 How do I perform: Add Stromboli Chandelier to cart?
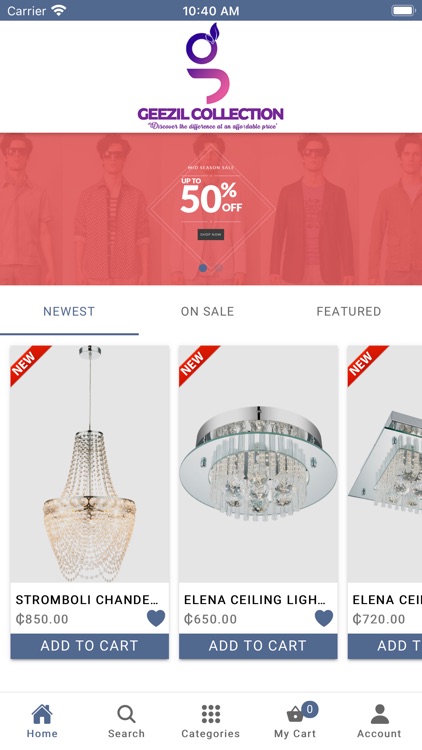pyautogui.click(x=89, y=646)
